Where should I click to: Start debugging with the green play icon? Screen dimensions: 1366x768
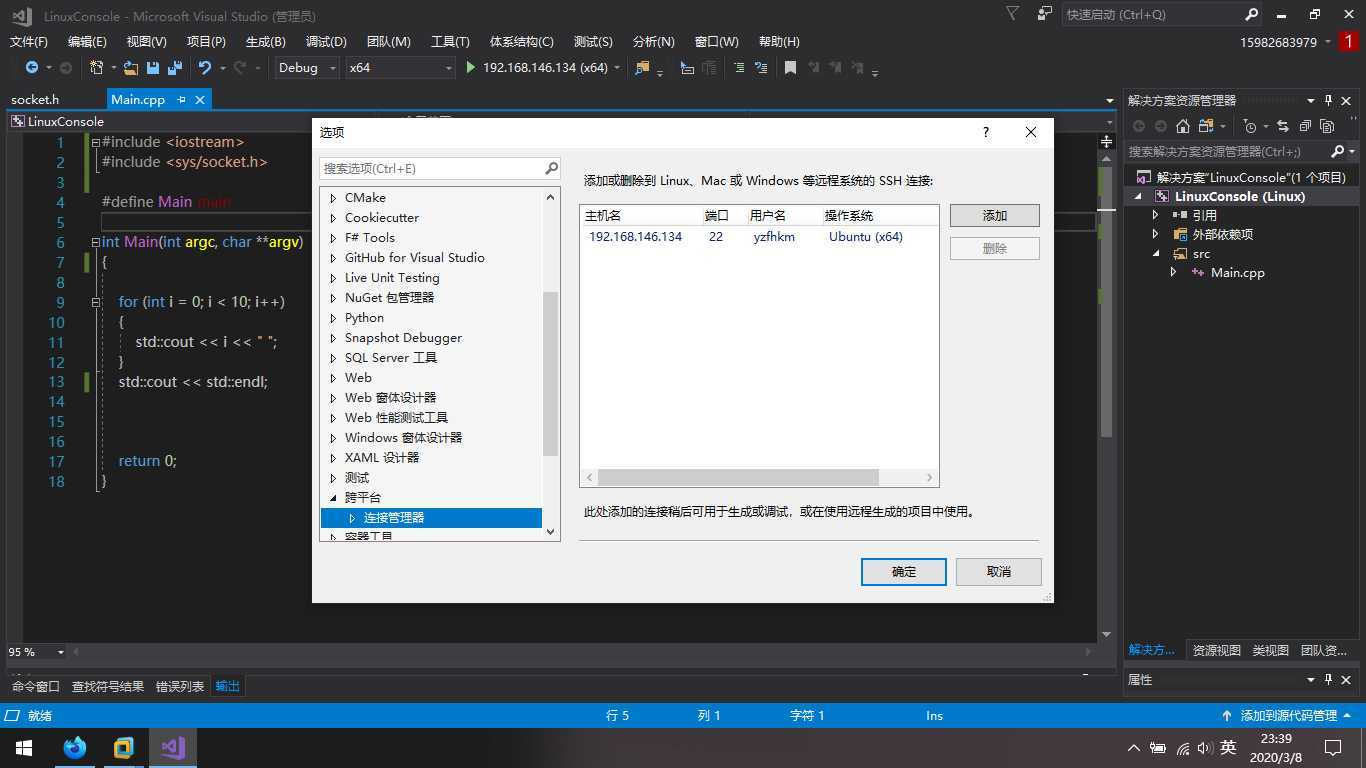tap(471, 68)
